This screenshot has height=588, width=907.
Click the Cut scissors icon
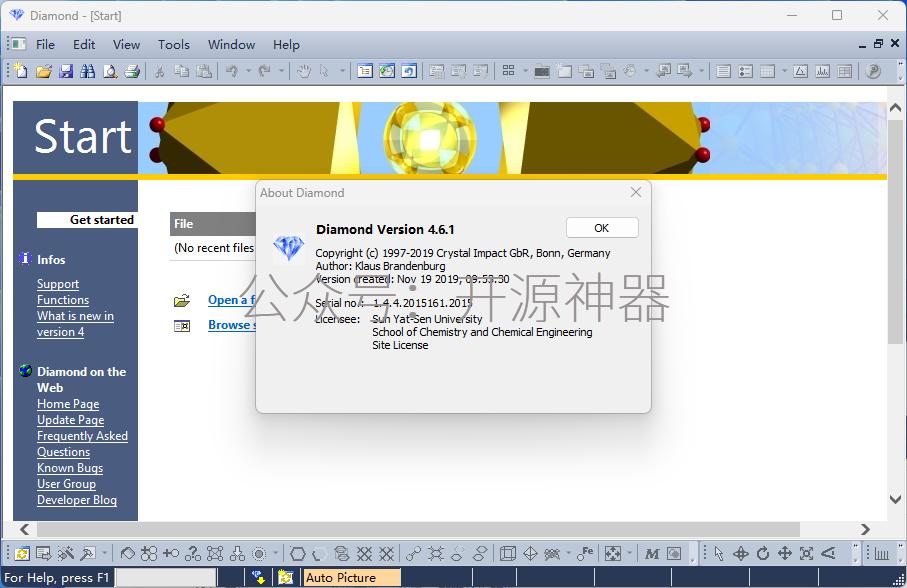coord(159,71)
